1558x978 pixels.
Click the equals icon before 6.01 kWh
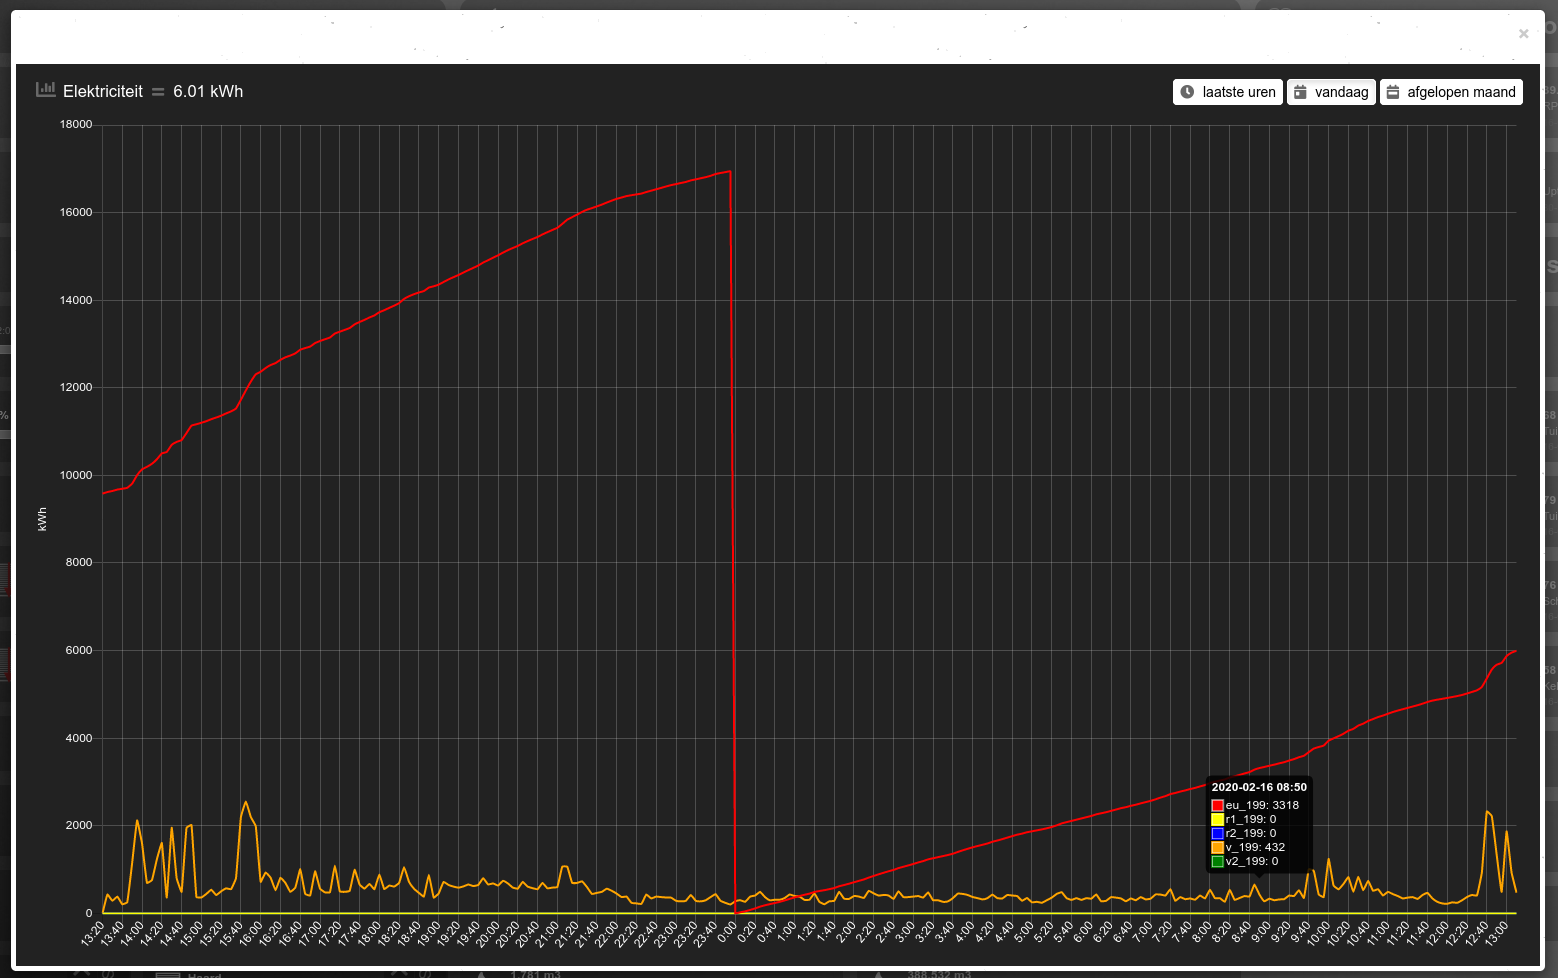point(158,92)
